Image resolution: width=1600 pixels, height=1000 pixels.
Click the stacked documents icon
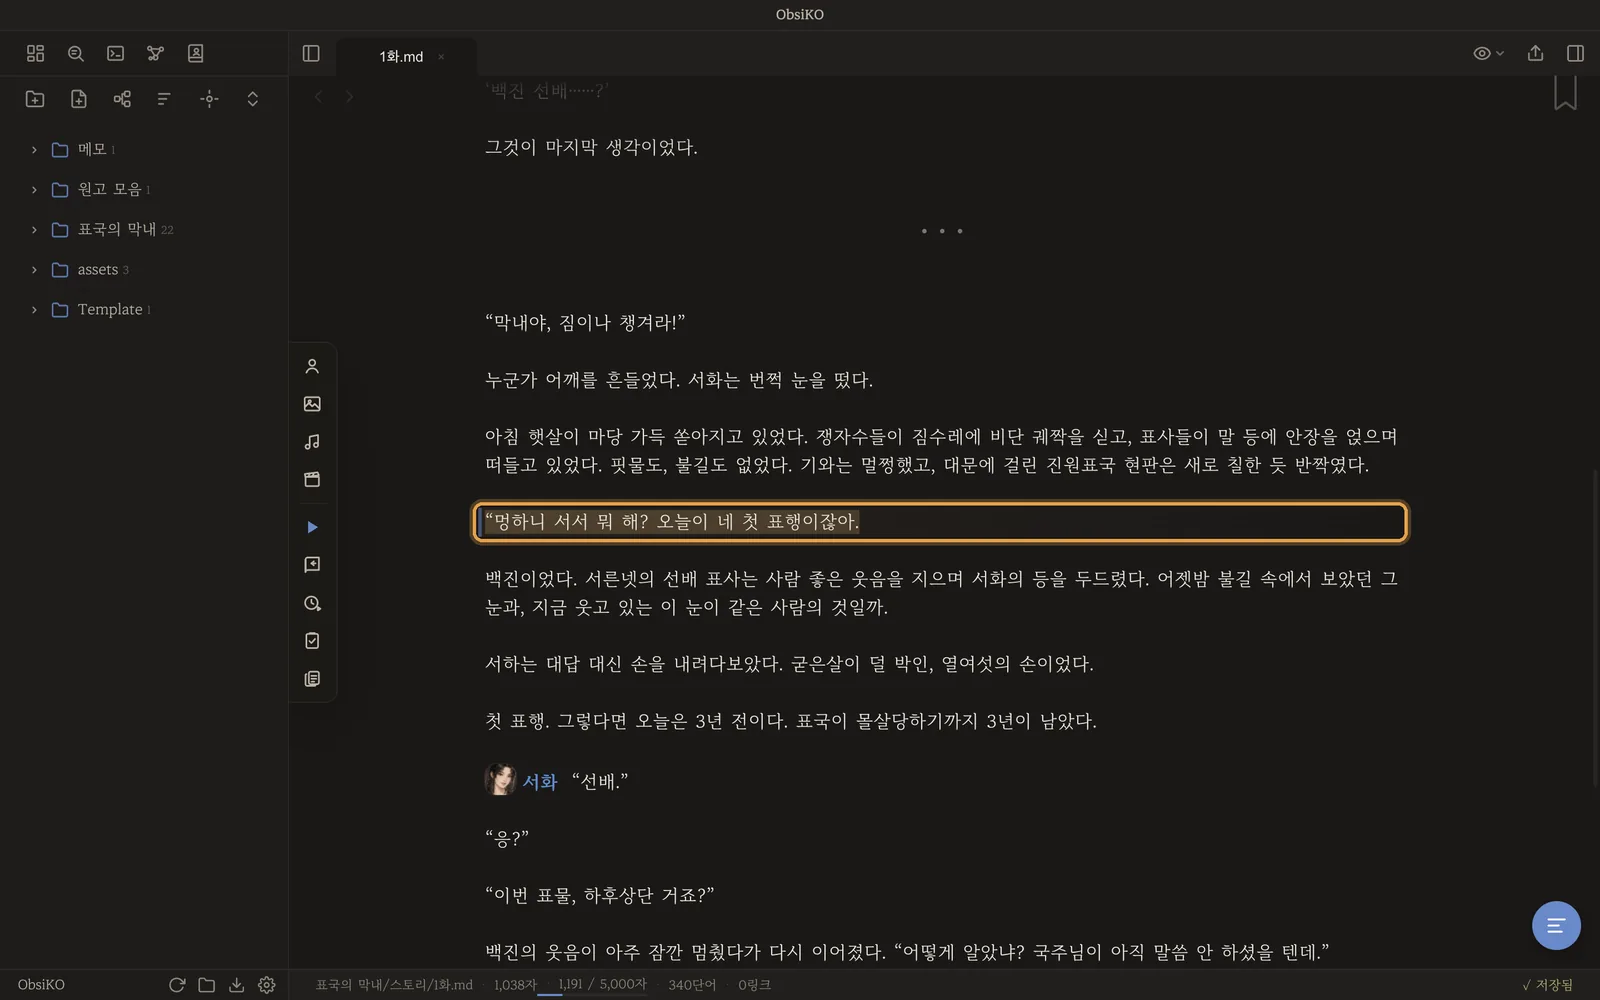(312, 679)
